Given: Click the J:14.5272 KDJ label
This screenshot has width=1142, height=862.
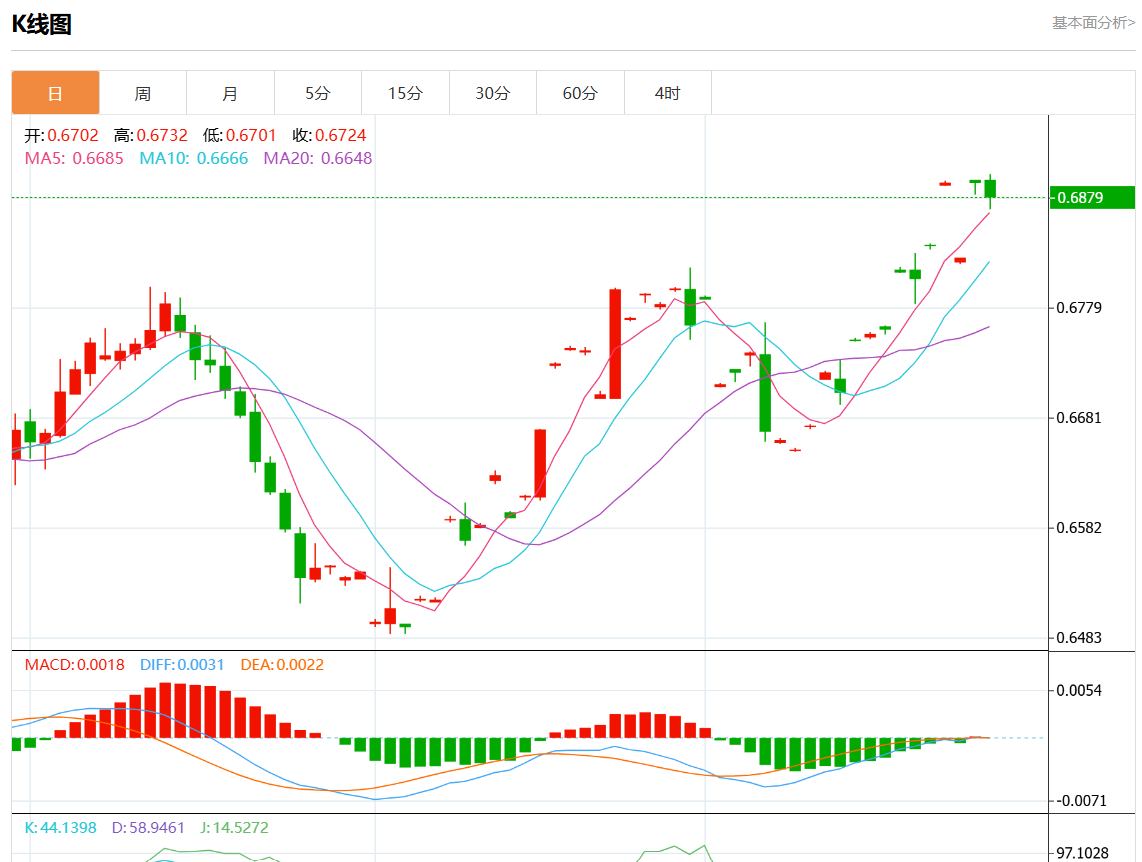Looking at the screenshot, I should (235, 828).
